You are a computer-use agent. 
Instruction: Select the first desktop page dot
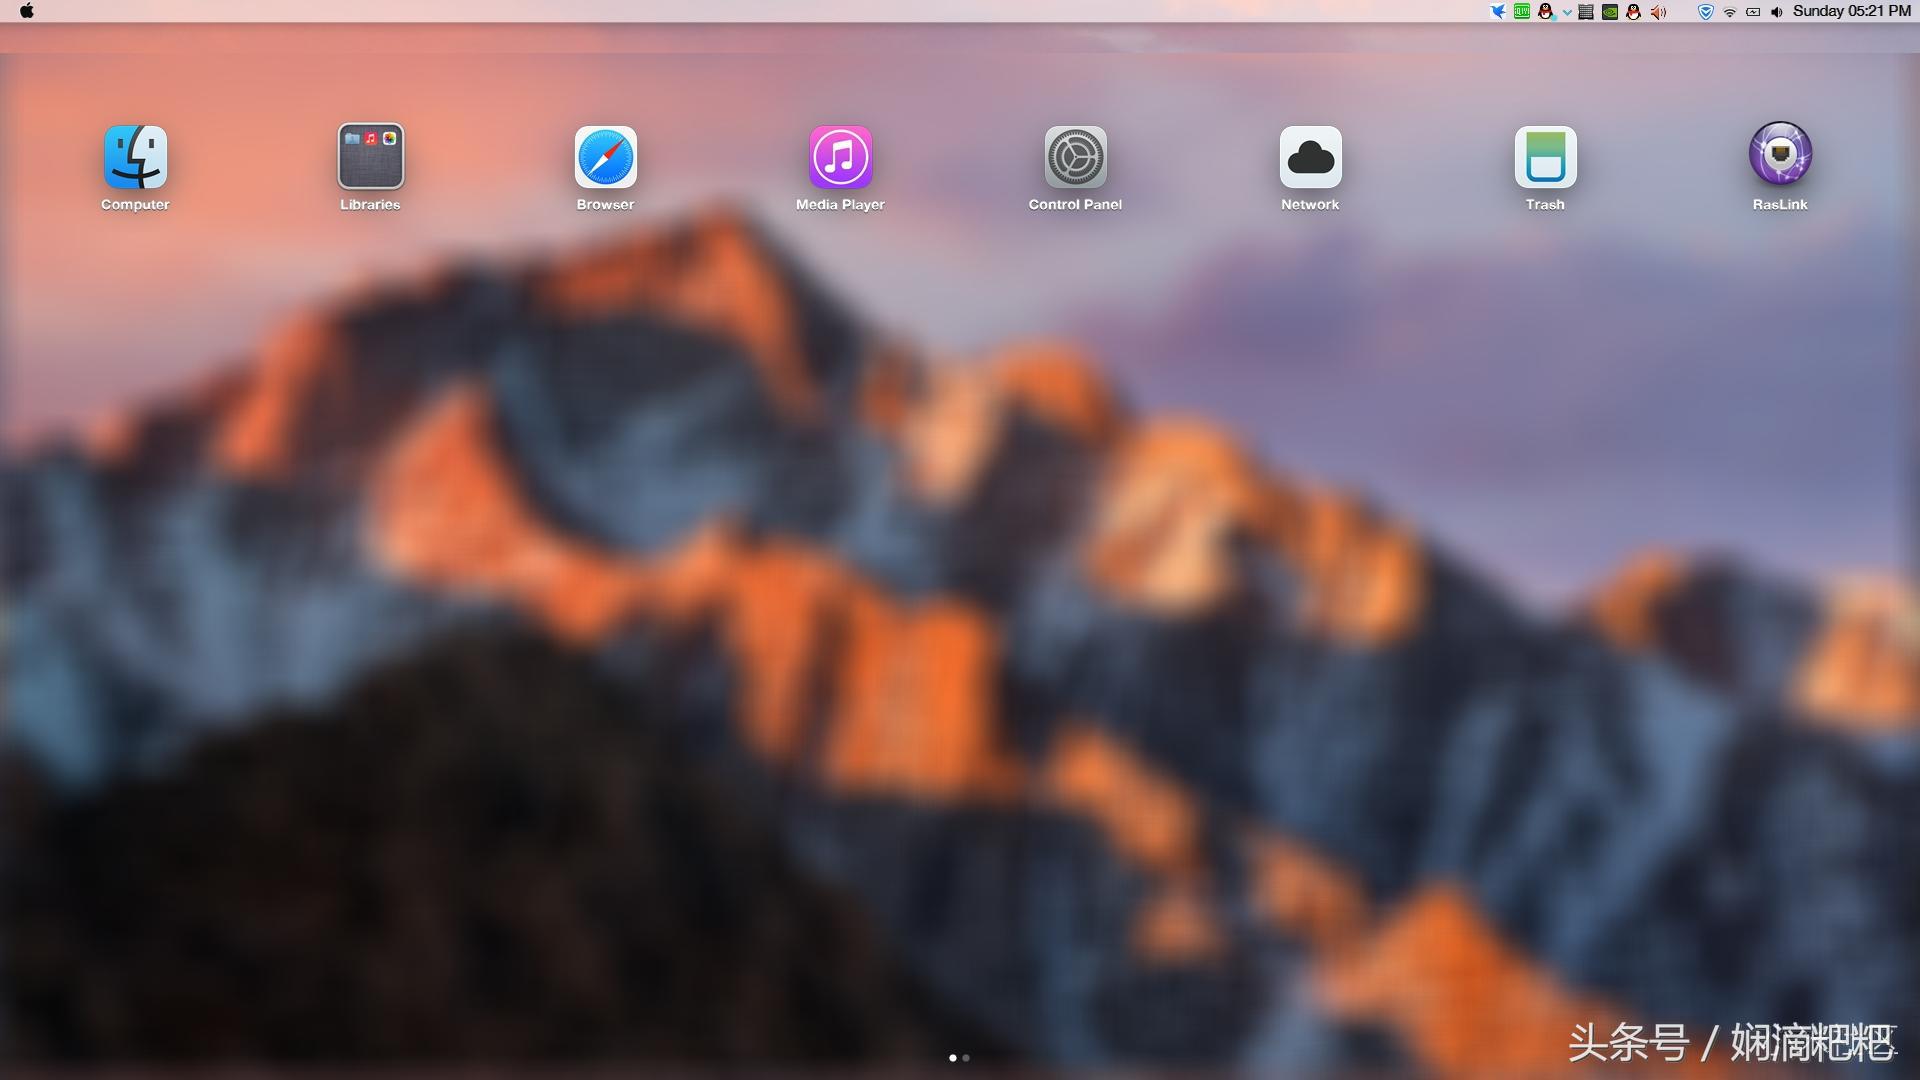coord(952,1057)
